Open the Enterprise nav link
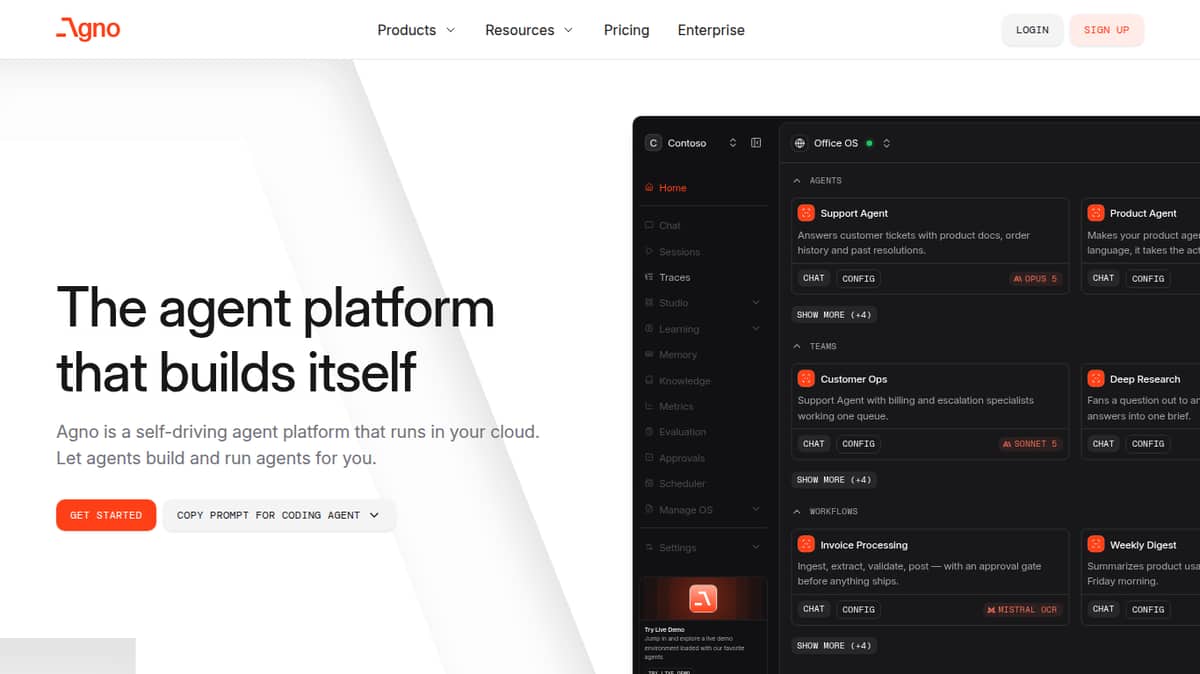 (x=711, y=30)
